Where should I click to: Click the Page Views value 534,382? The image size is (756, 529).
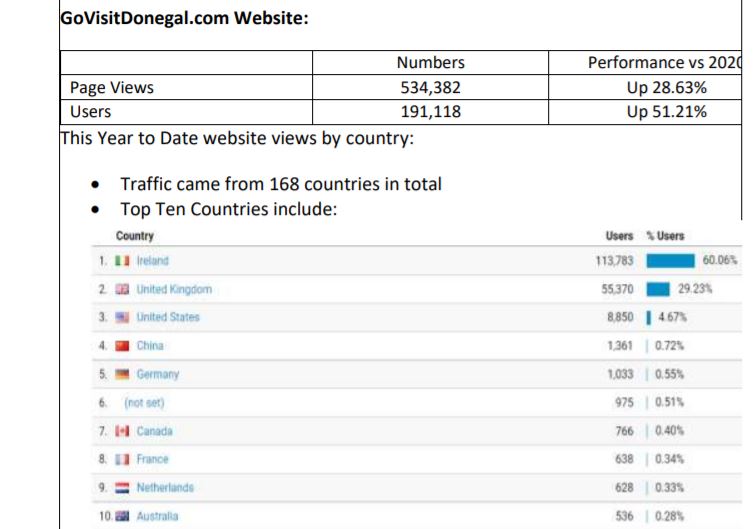point(430,87)
